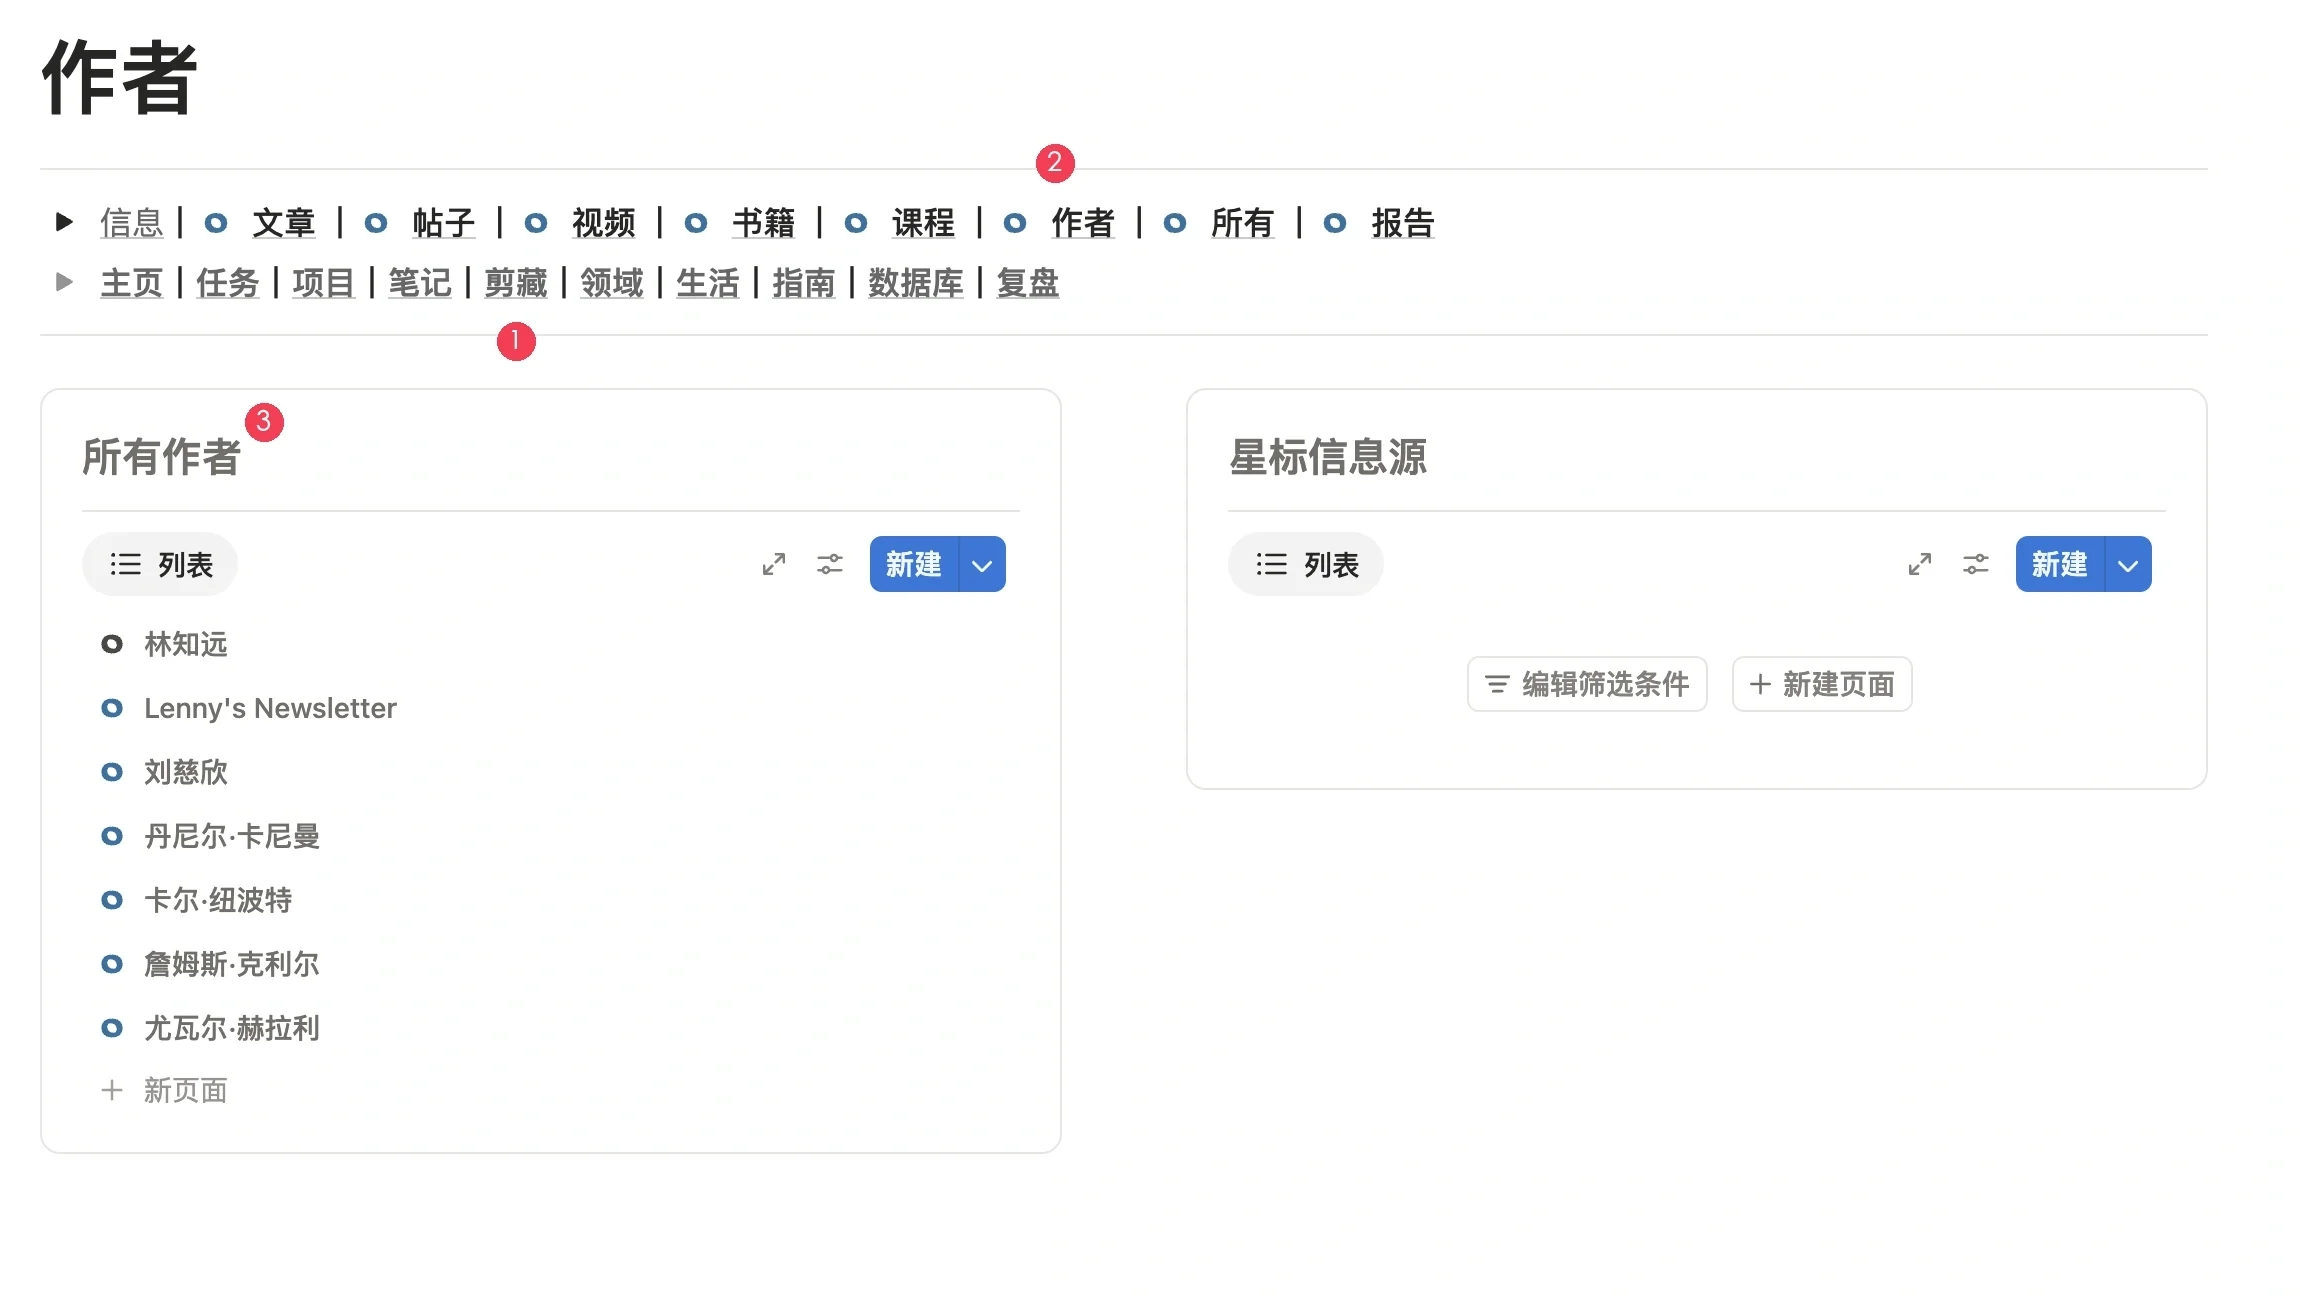Open 丹尼尔·卡尼曼 author entry
This screenshot has width=2300, height=1300.
tap(232, 836)
